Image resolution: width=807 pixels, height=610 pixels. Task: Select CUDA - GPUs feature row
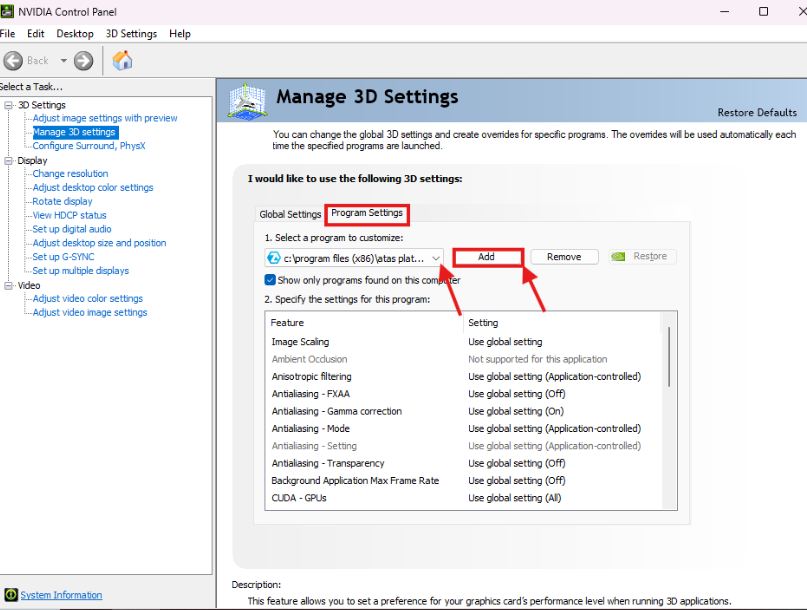463,498
